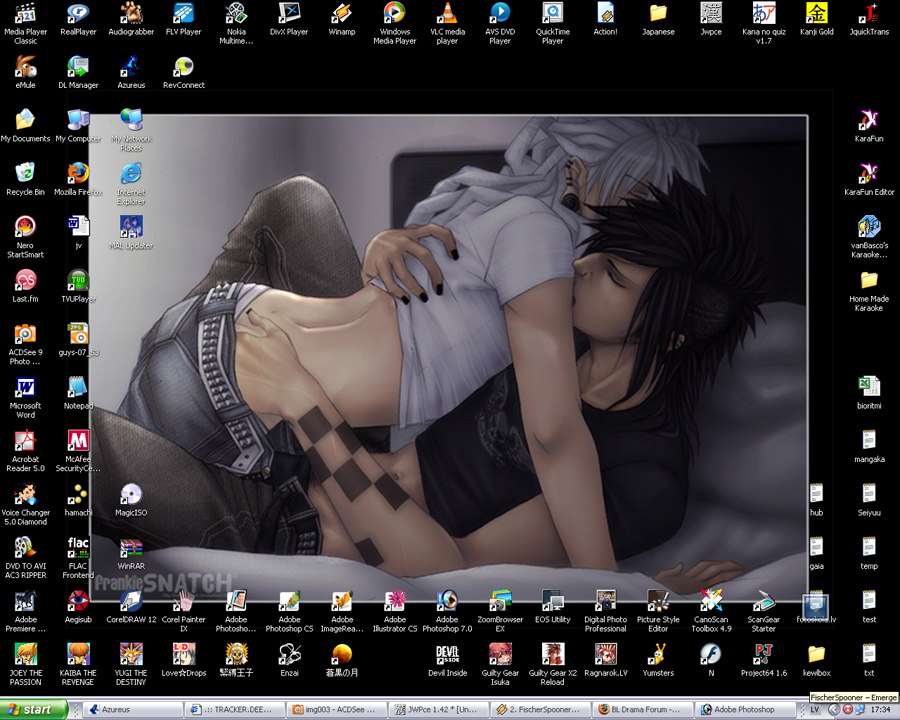
Task: Launch Devil Inside game icon
Action: click(447, 660)
